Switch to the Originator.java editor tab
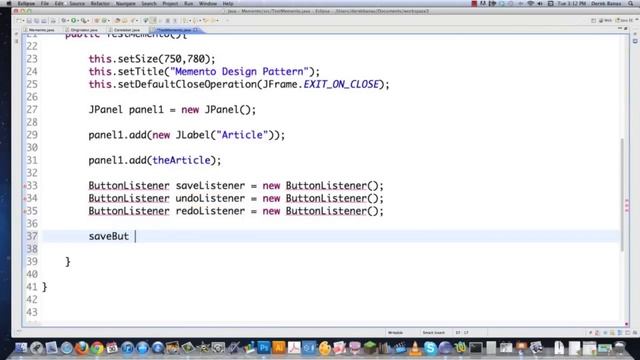This screenshot has width=640, height=360. 84,30
